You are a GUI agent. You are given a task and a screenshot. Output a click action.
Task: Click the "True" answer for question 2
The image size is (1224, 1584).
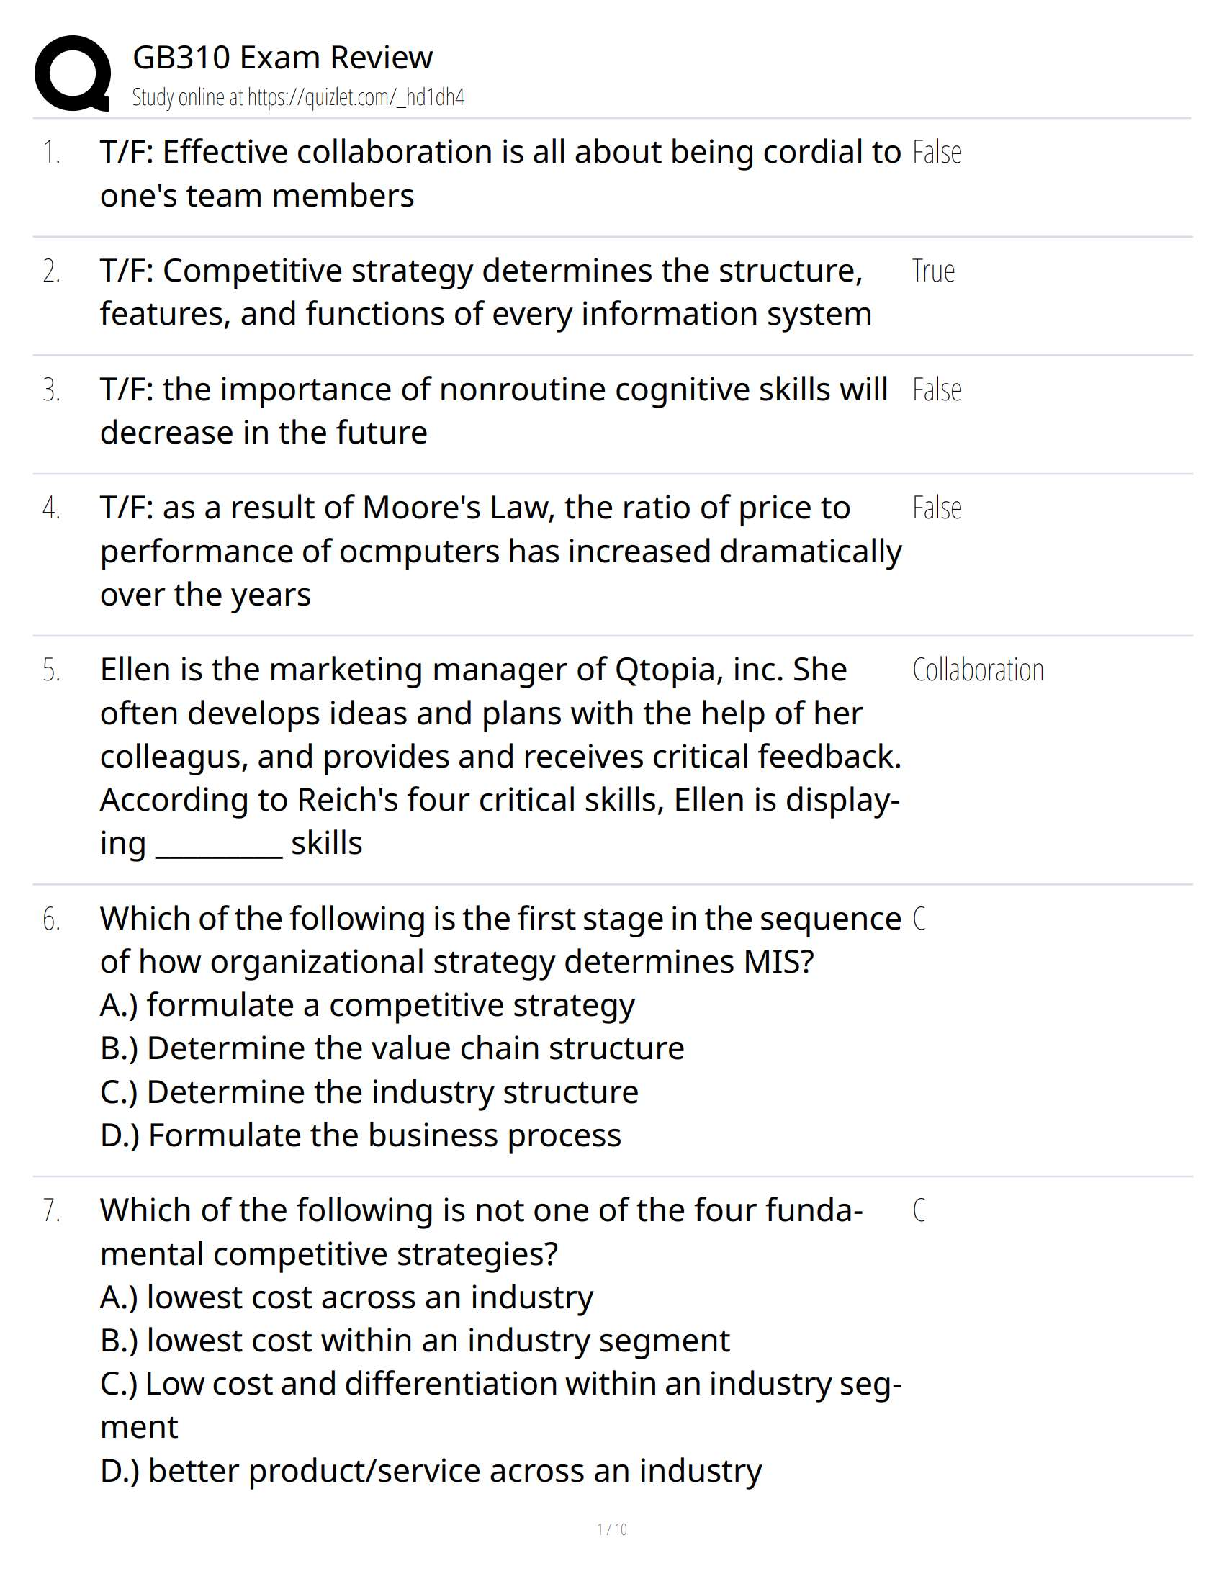(933, 271)
